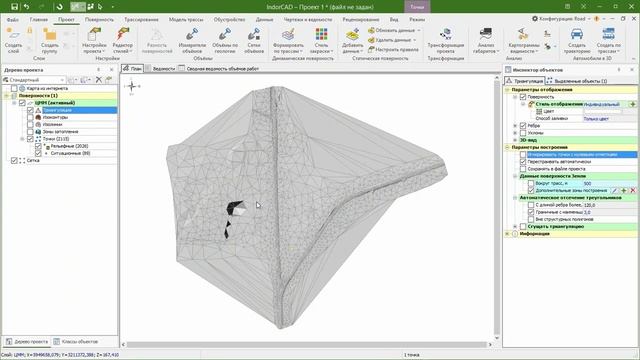Click Вокруг трасс value field 500
Screen dimensions: 640x360
[x=610, y=184]
